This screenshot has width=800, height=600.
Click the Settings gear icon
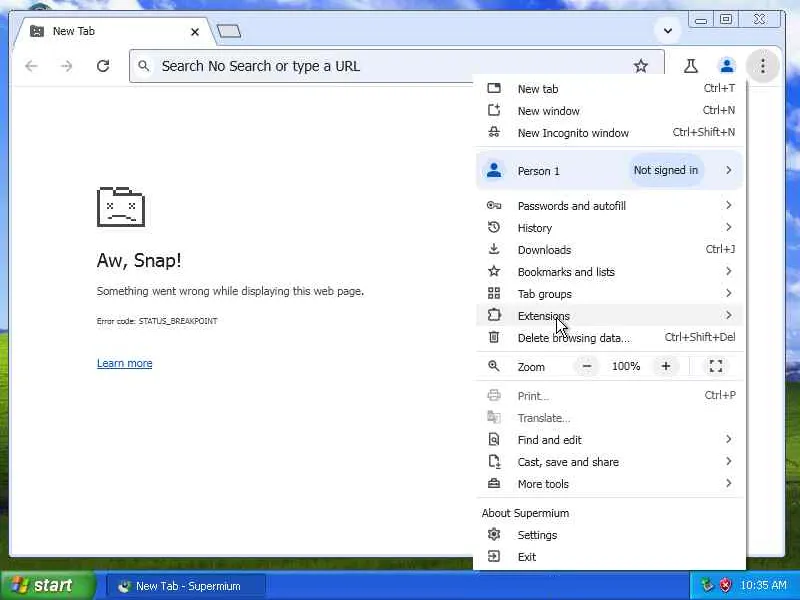click(x=494, y=534)
